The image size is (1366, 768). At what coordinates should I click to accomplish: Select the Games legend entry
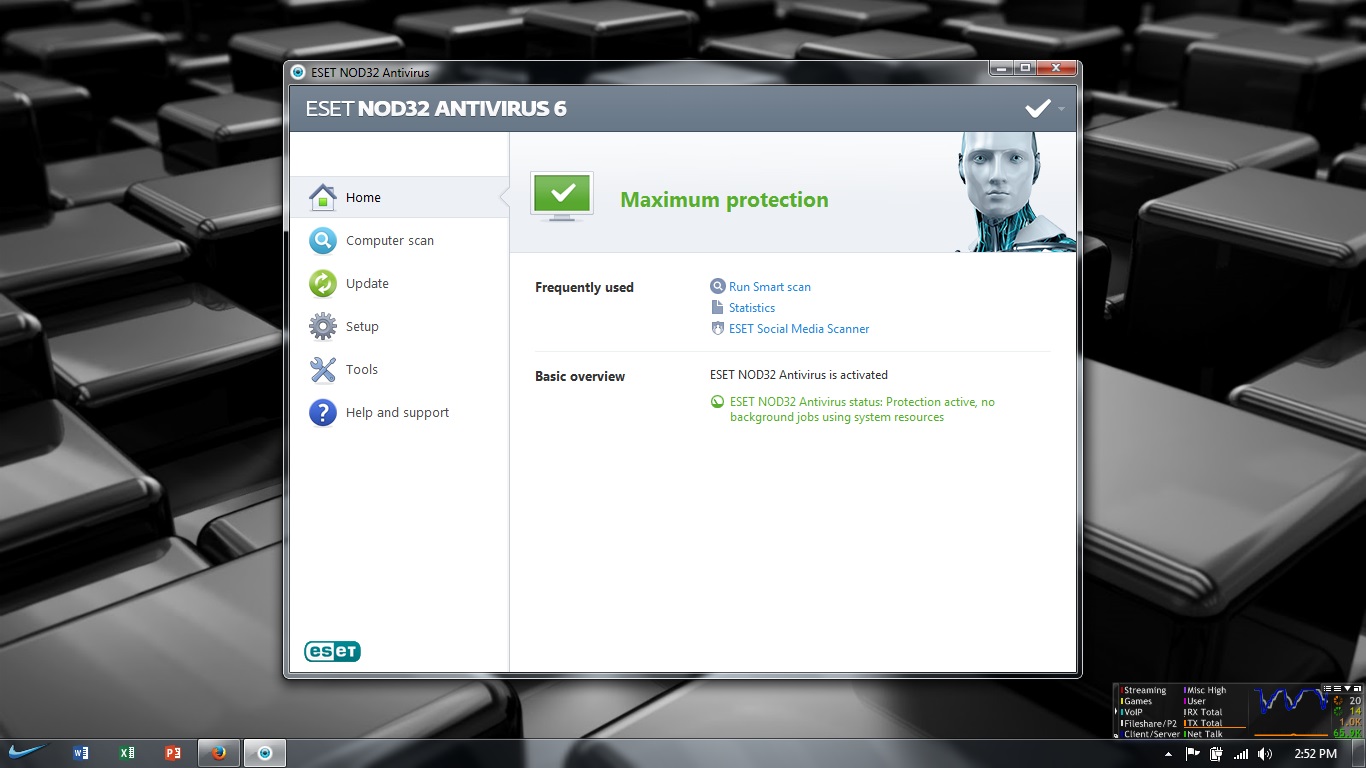1136,701
